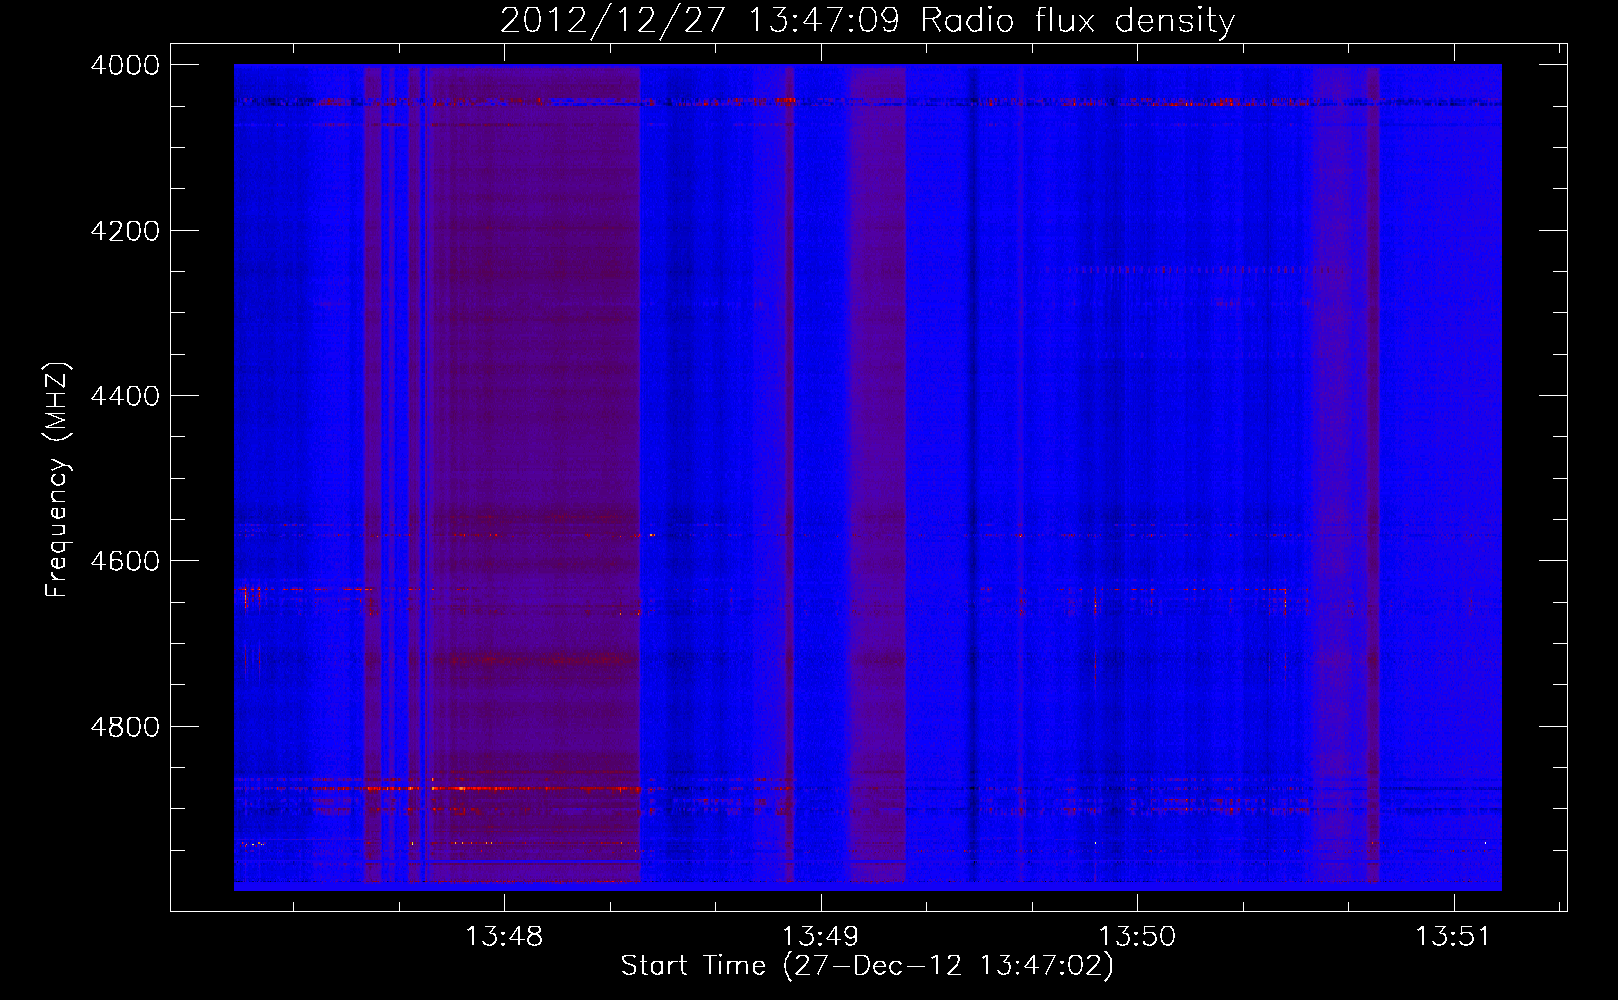Click the 4200 frequency tick label

[125, 231]
